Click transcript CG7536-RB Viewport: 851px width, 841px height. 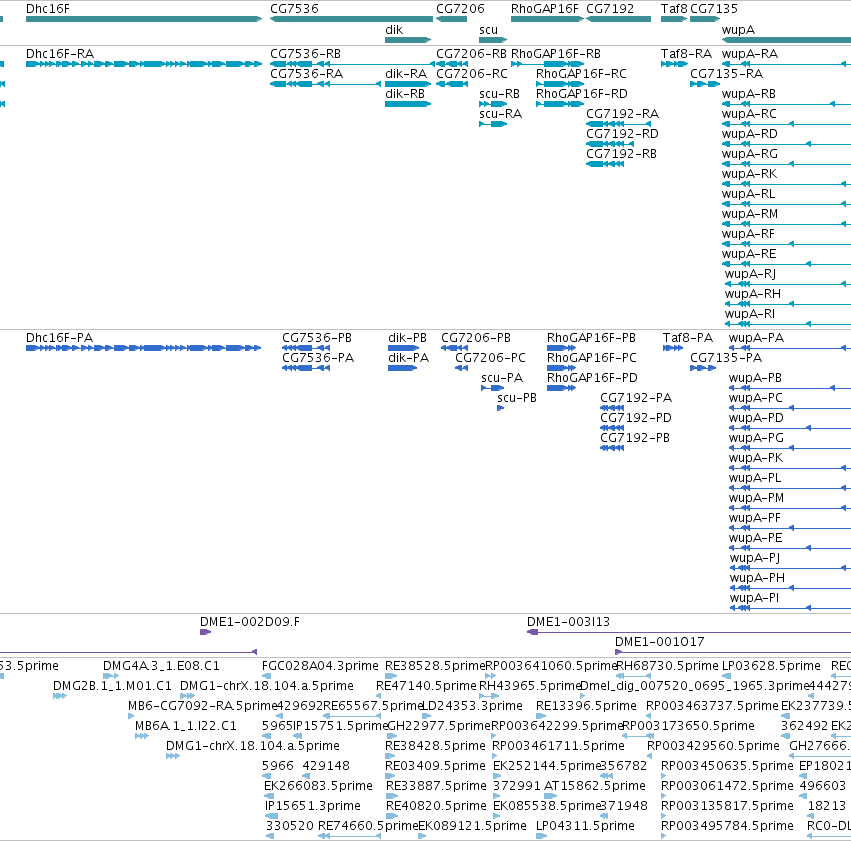[352, 64]
